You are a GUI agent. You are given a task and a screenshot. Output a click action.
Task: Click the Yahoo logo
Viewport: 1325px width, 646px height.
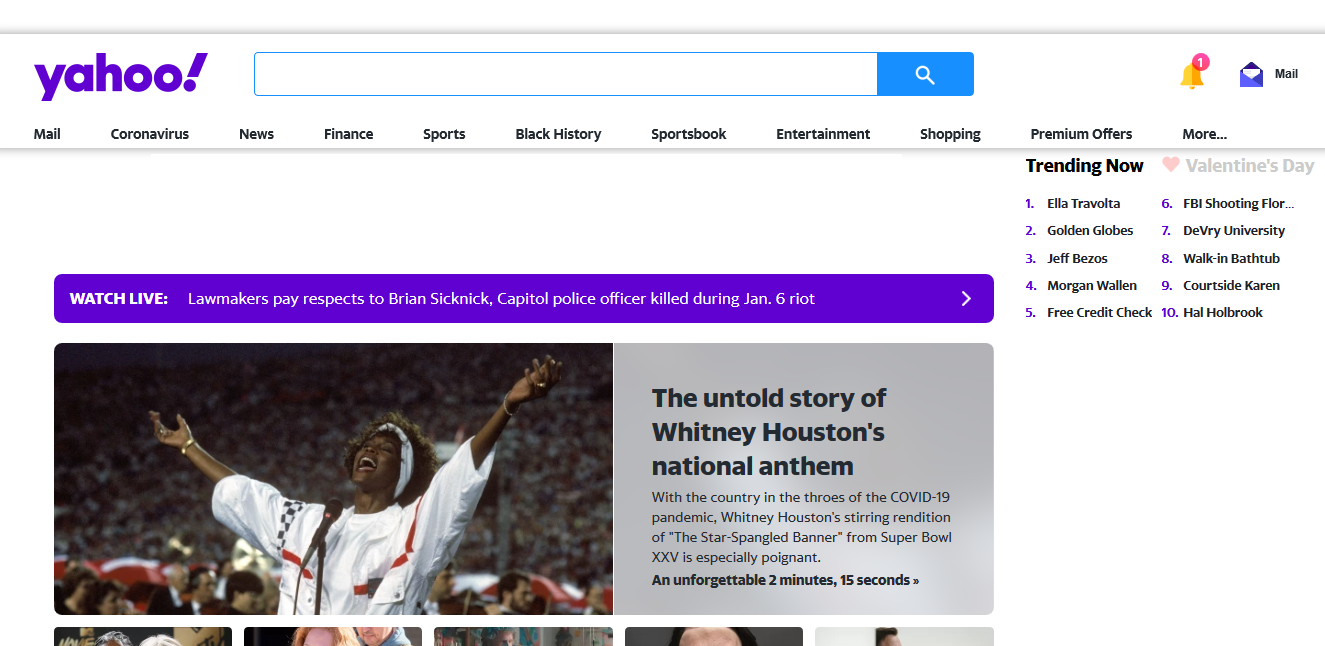click(121, 76)
